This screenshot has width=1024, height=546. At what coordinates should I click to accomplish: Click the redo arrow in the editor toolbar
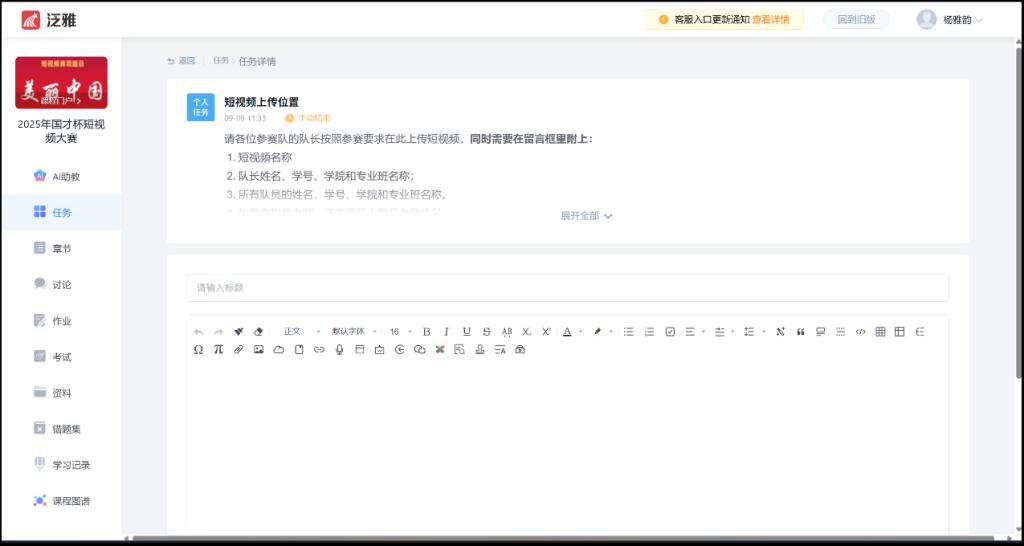pos(219,332)
